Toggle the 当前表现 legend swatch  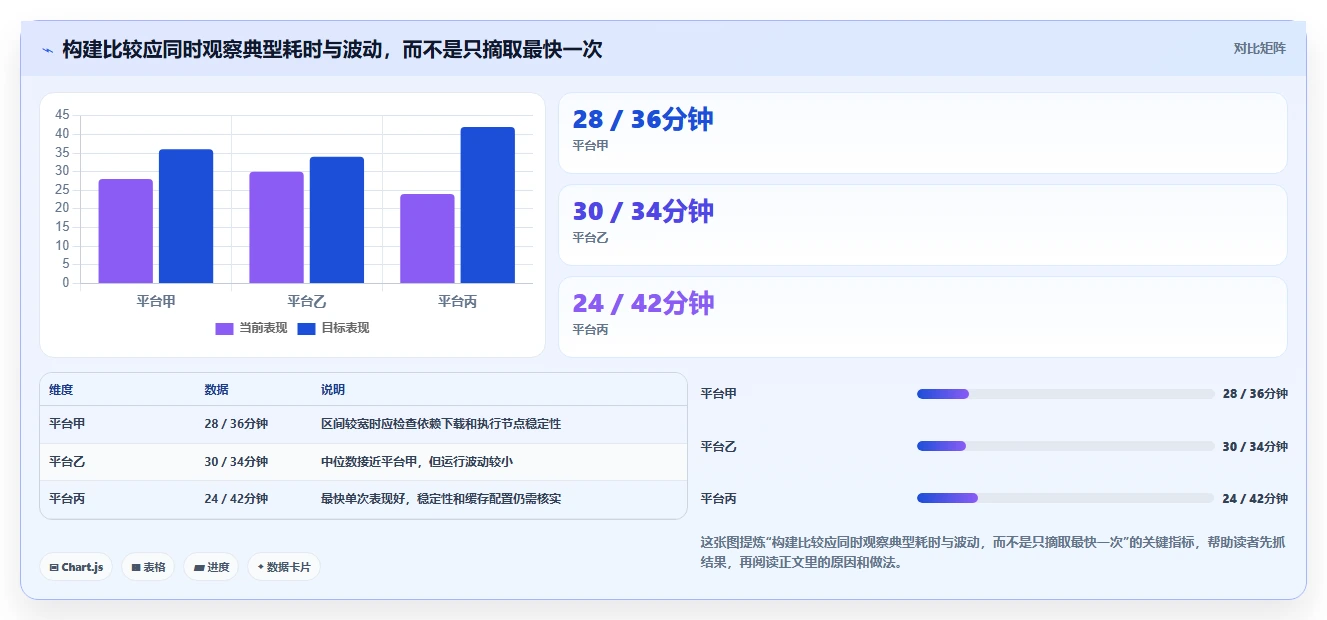point(225,329)
